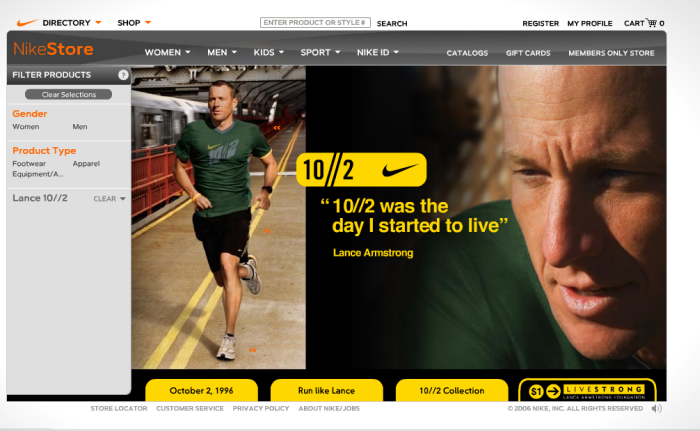Filter products by Men gender
The height and width of the screenshot is (431, 700).
pyautogui.click(x=80, y=127)
